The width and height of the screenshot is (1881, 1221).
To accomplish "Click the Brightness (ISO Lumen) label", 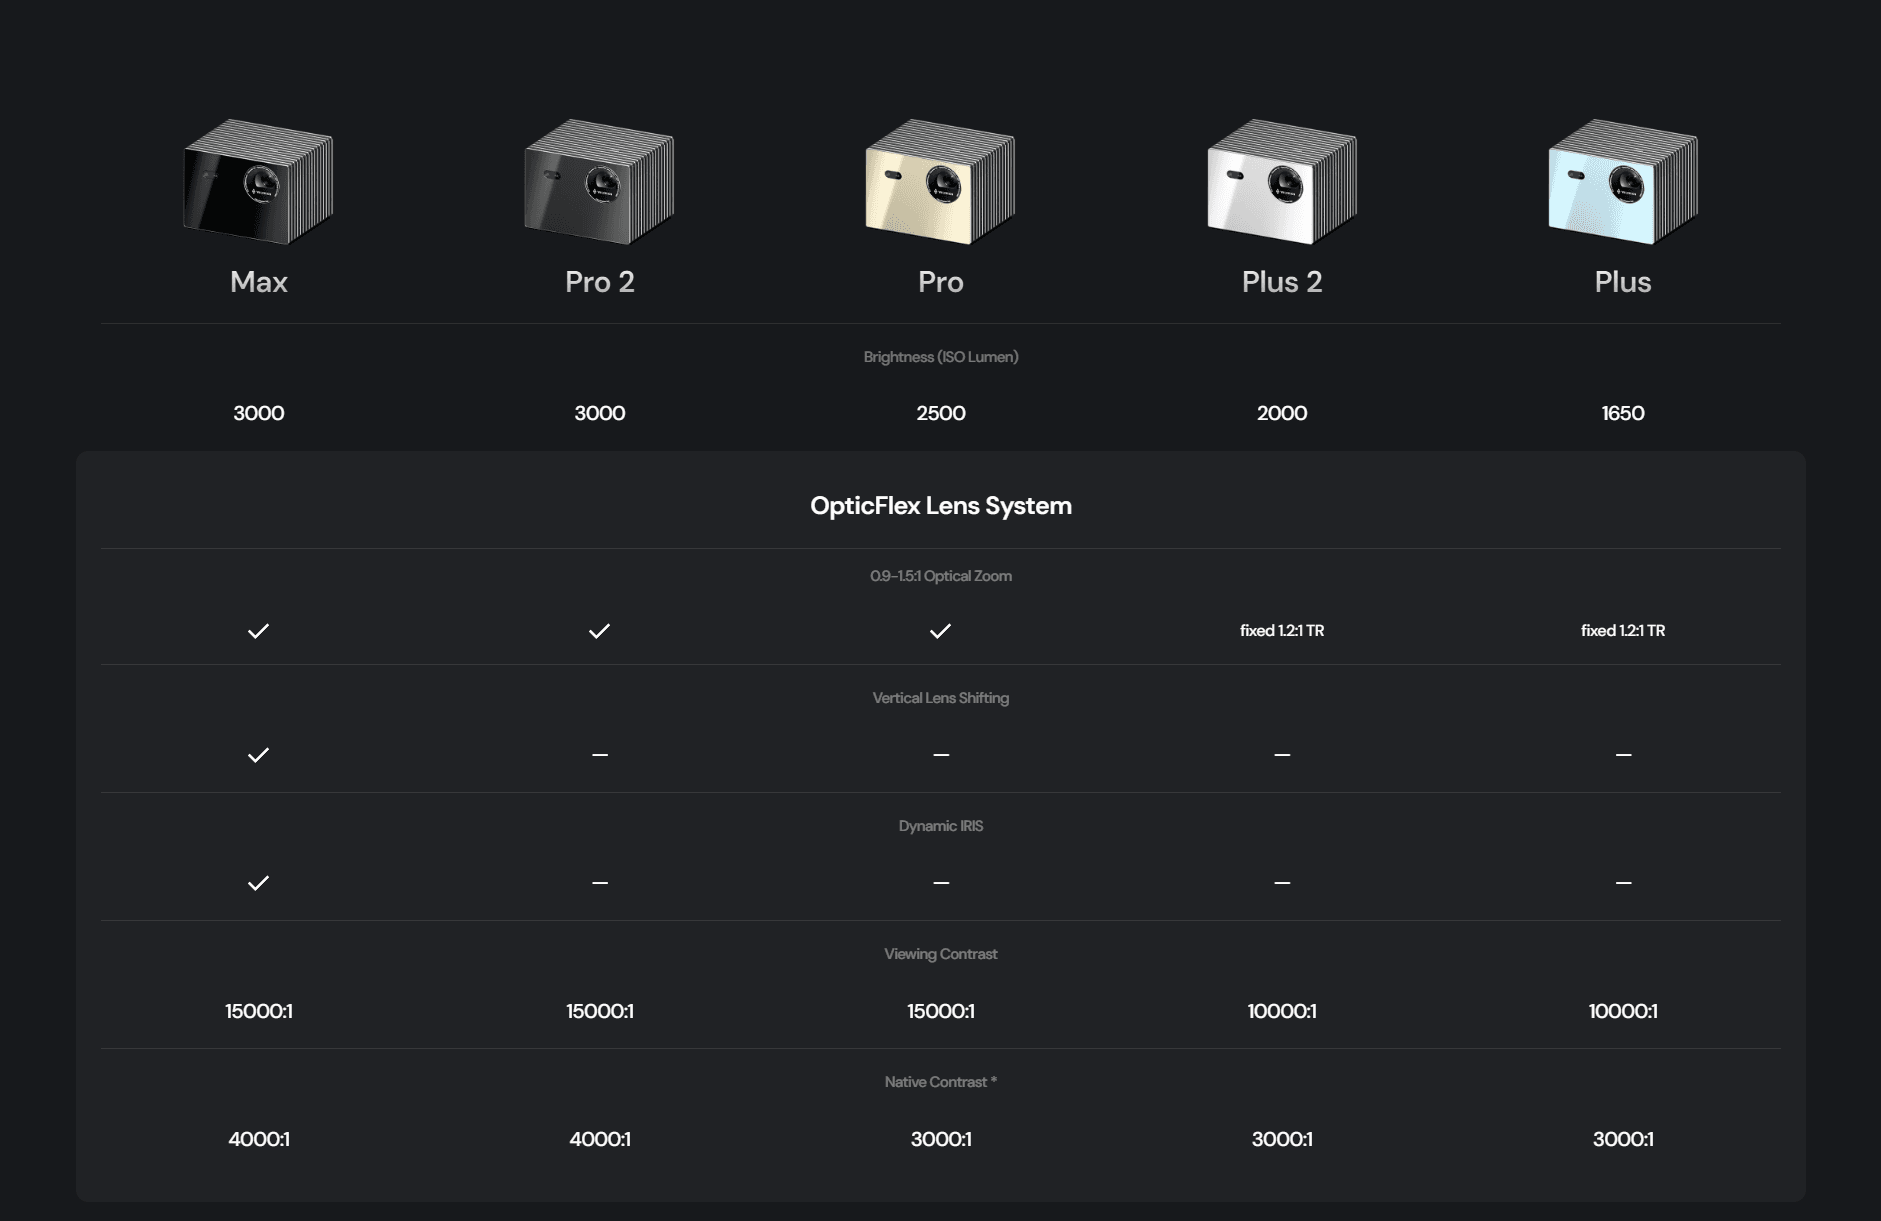I will click(x=941, y=357).
